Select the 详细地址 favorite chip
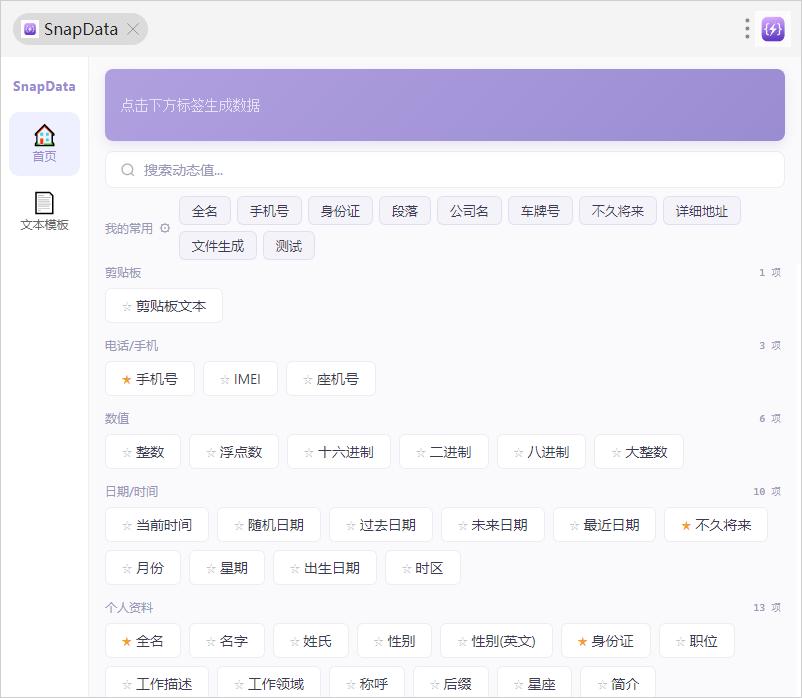Viewport: 802px width, 698px height. pos(702,211)
